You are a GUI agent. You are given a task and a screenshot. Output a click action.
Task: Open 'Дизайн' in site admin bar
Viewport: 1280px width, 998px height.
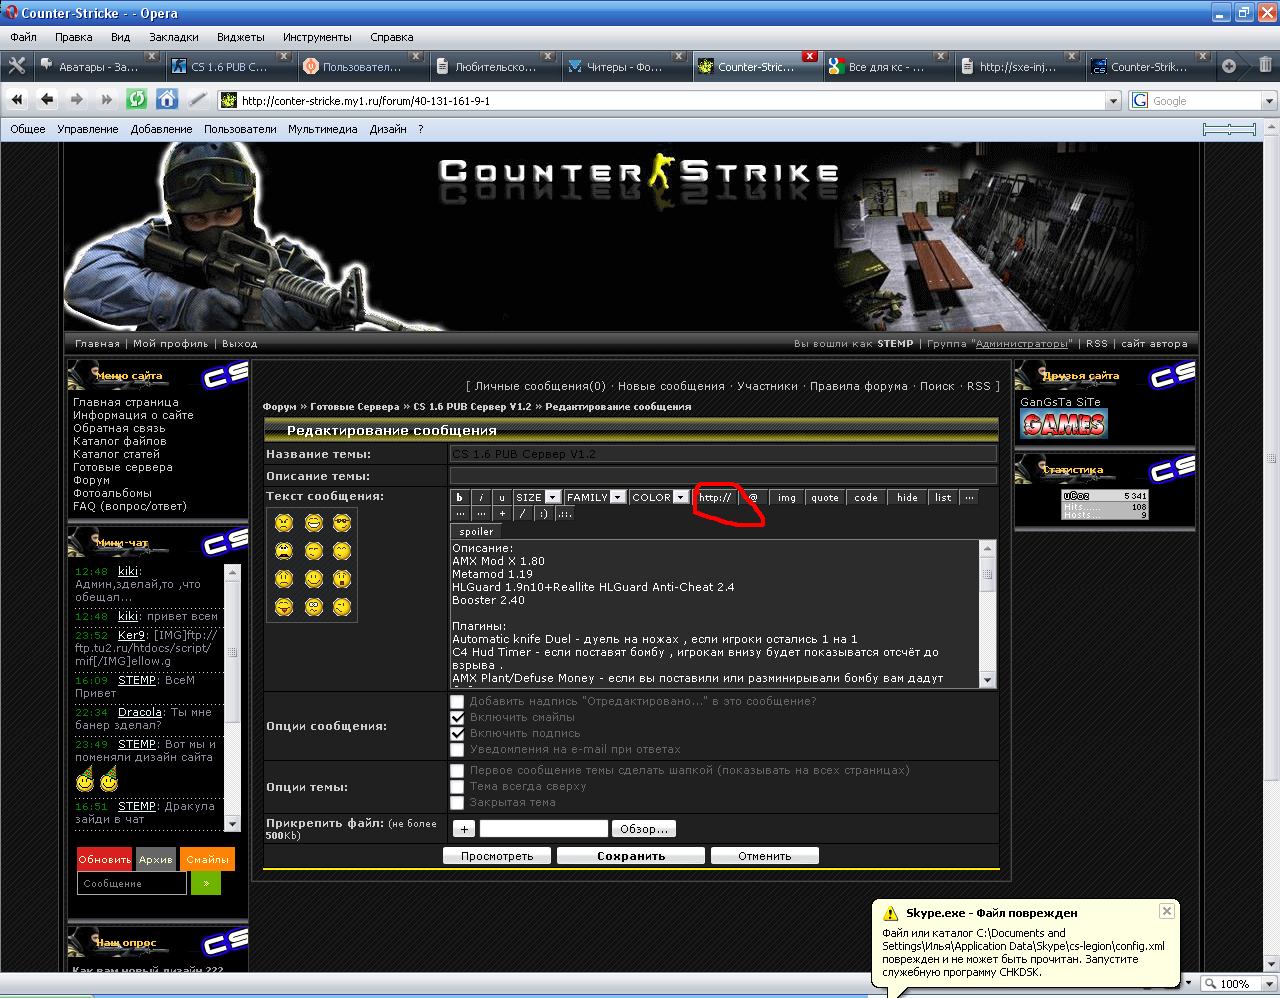point(388,129)
